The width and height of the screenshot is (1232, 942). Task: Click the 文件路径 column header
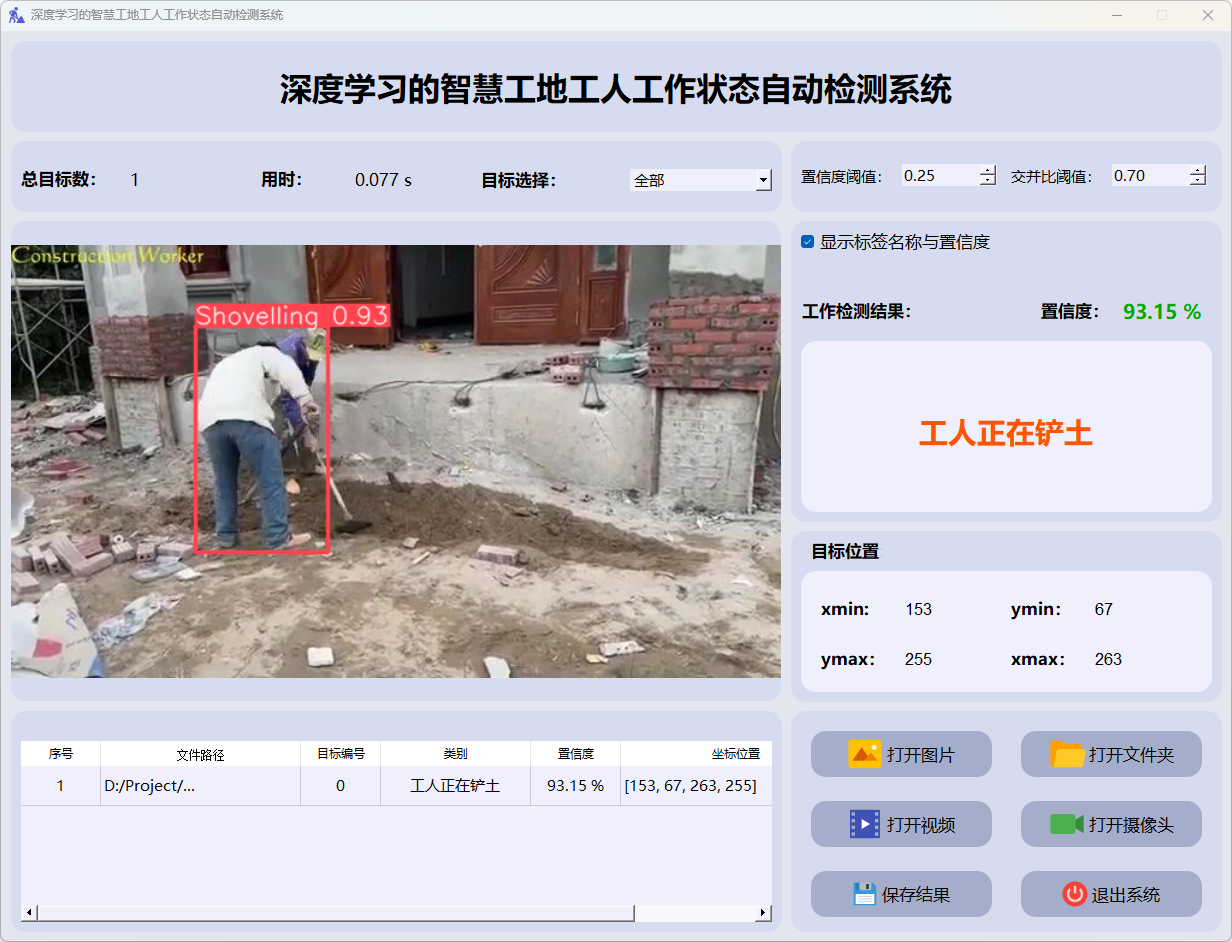coord(200,754)
